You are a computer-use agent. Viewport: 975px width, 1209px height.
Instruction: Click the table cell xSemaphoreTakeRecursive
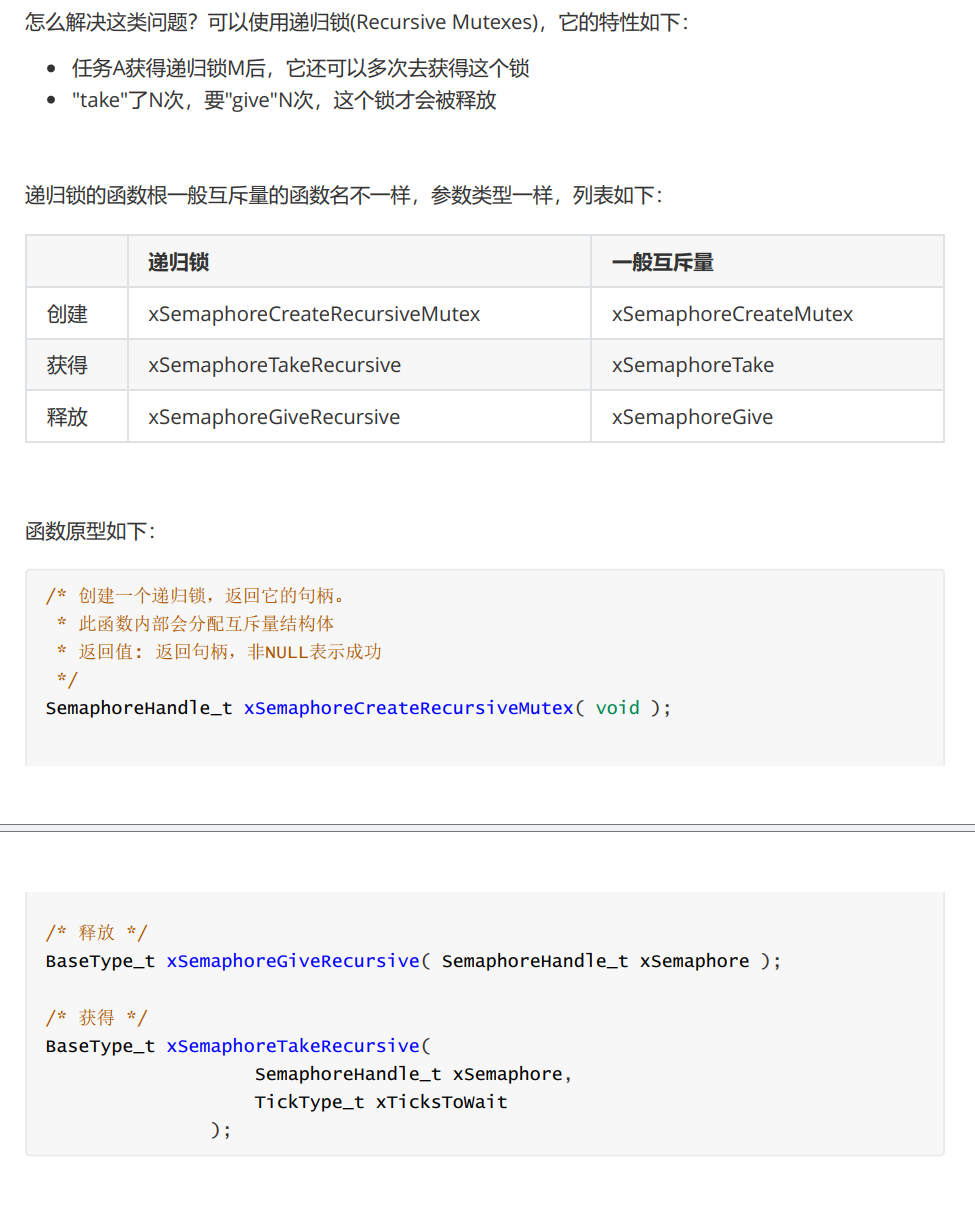coord(359,365)
